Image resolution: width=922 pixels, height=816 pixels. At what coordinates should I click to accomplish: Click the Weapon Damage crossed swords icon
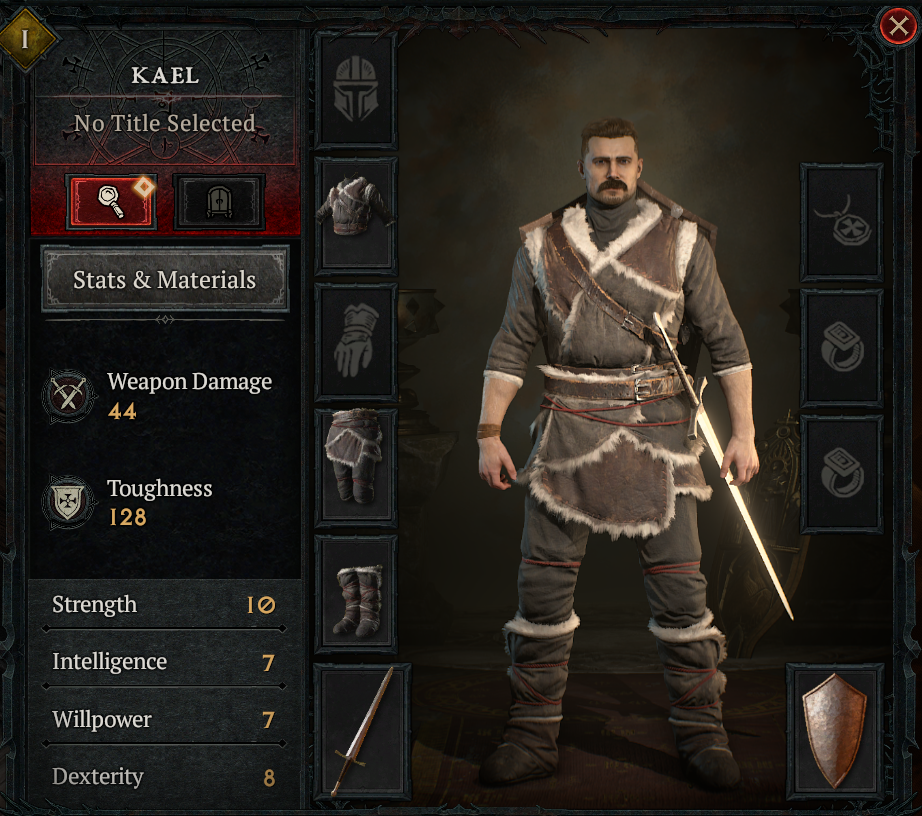pos(69,395)
